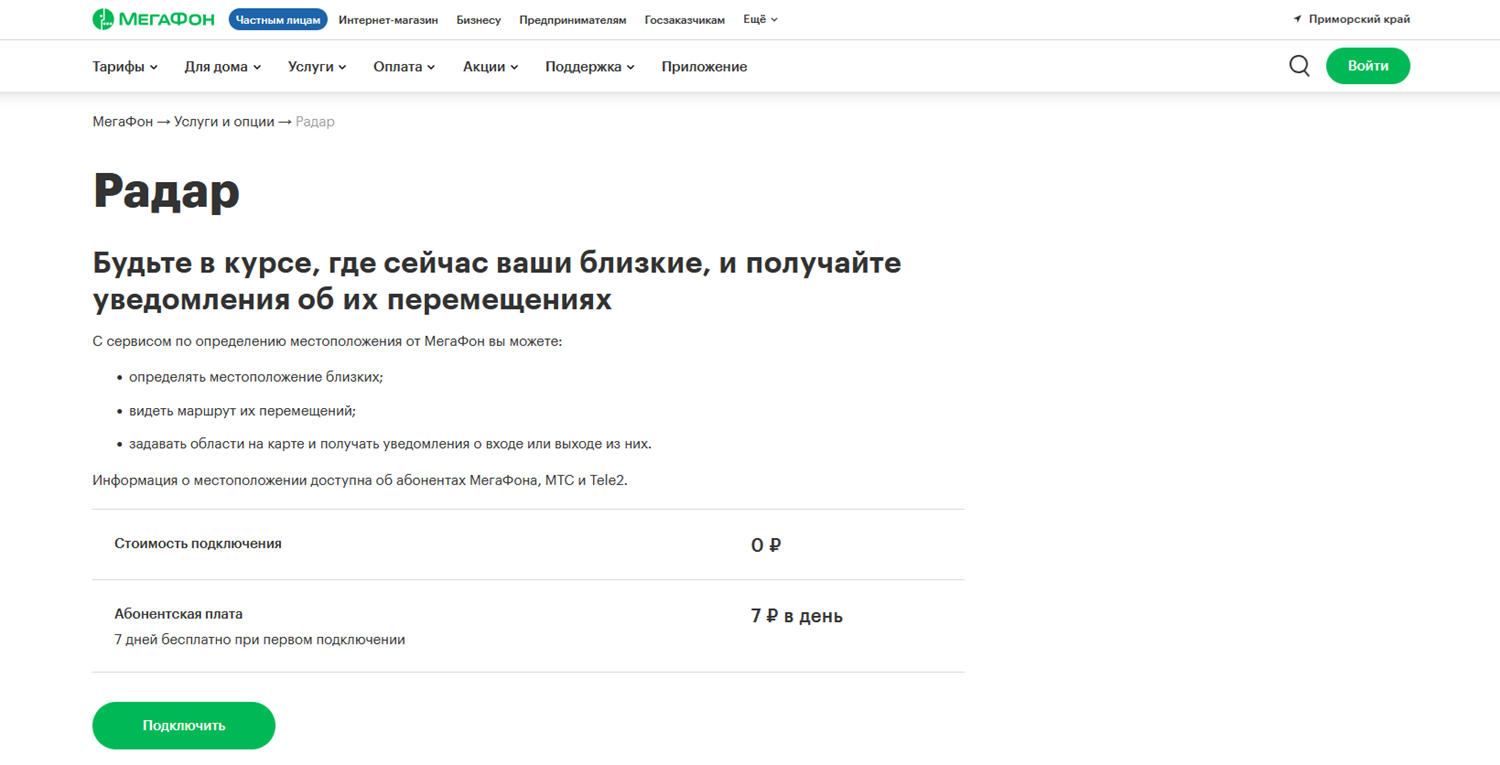Open the Госзаказчикам section

(685, 20)
